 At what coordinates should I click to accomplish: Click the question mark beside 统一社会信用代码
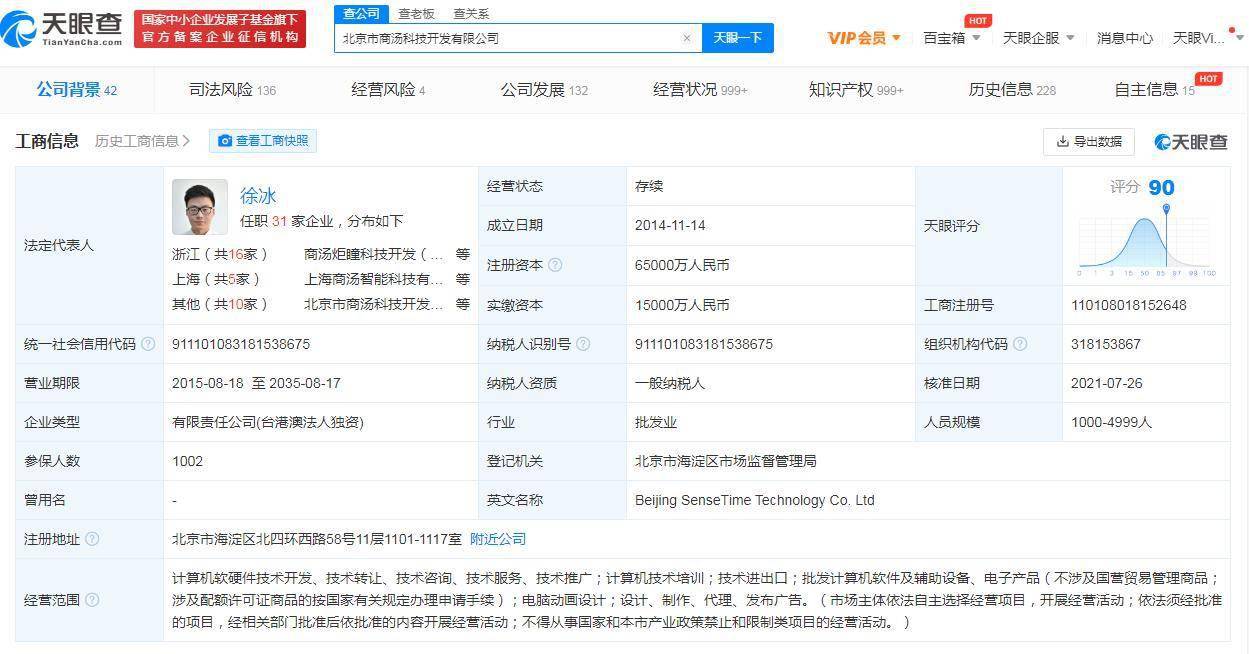point(149,344)
